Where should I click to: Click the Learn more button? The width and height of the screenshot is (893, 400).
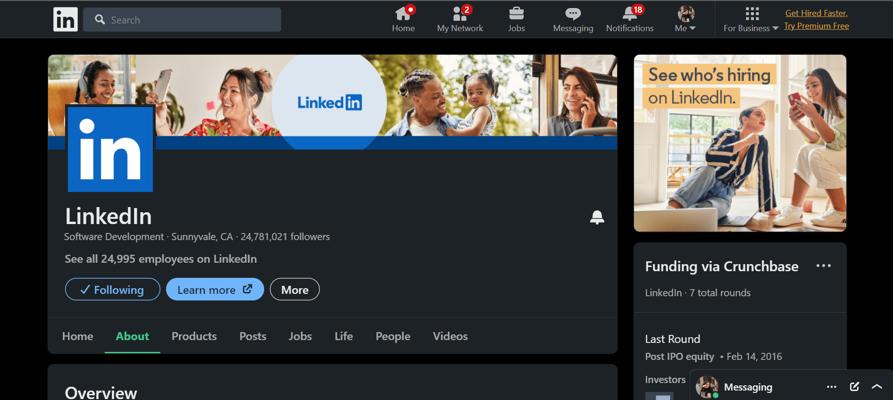click(x=215, y=289)
